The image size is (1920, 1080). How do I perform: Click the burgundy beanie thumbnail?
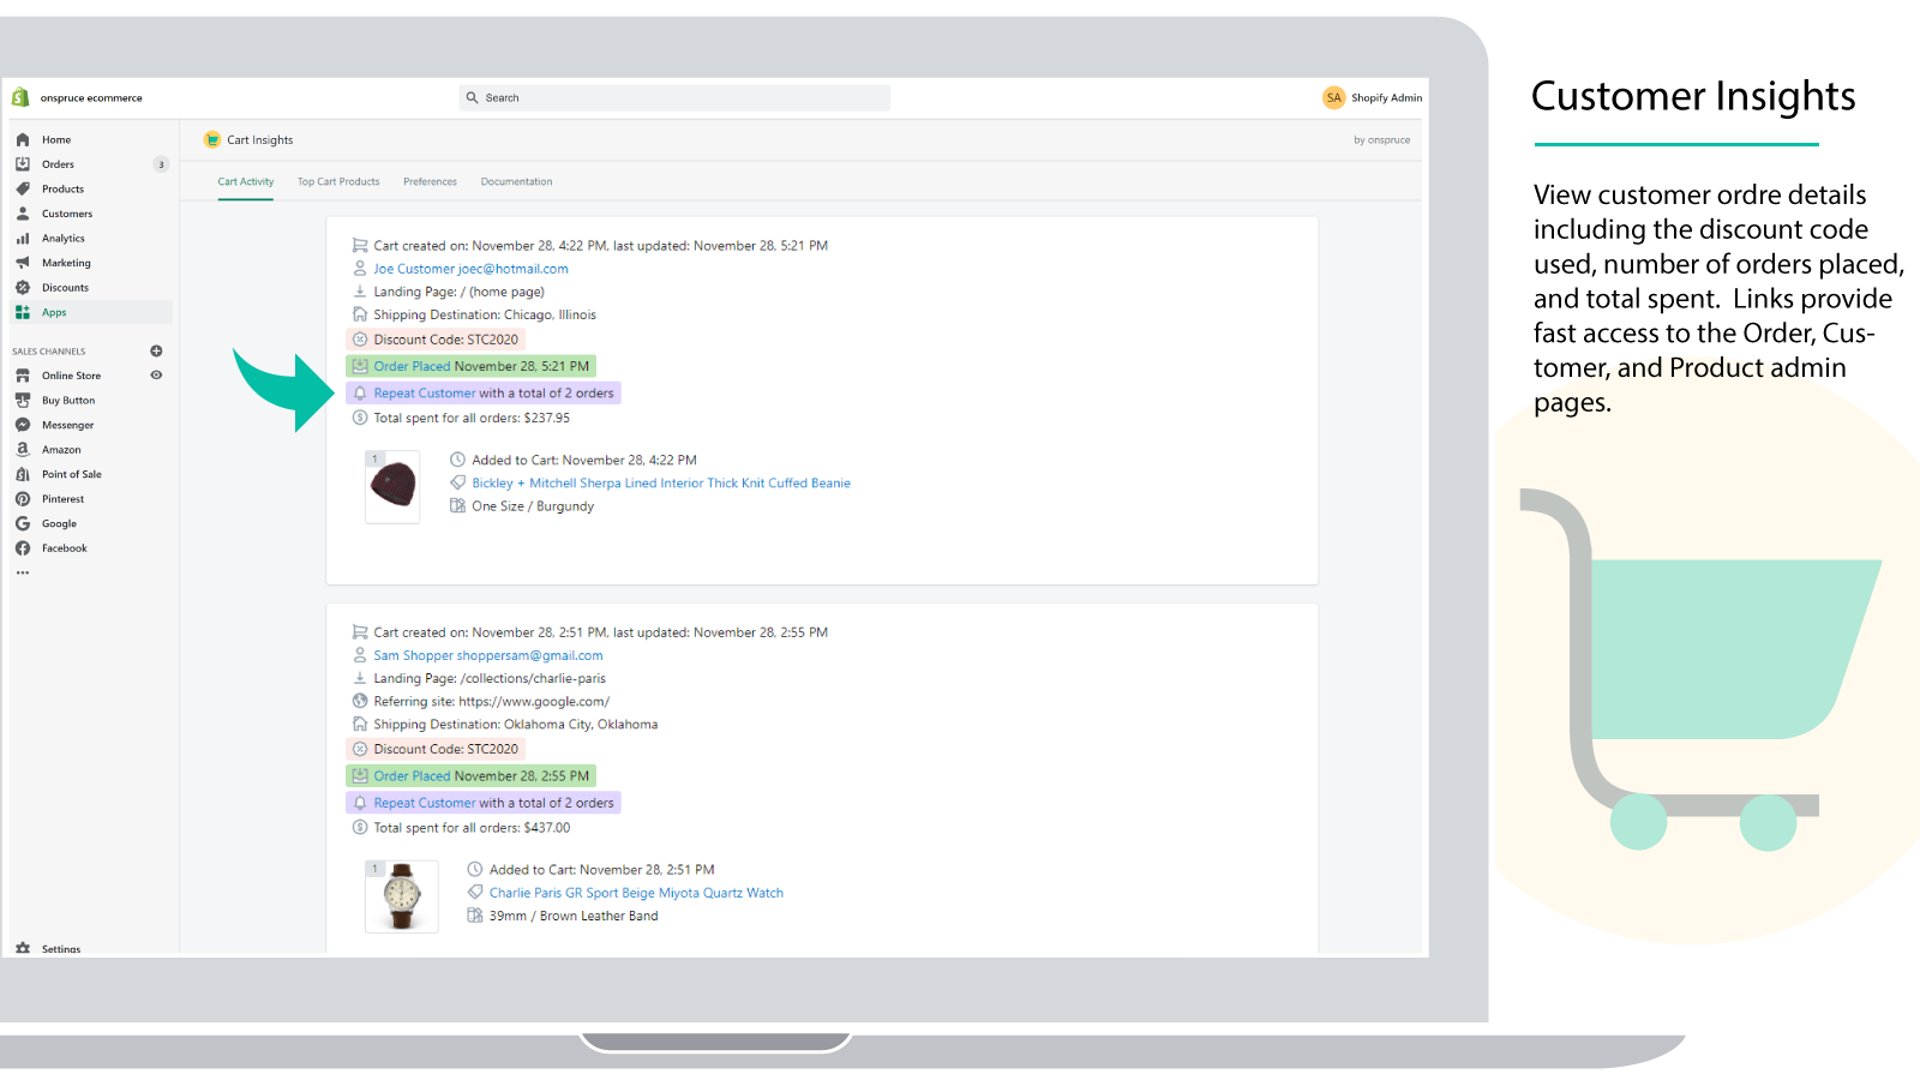pyautogui.click(x=392, y=486)
